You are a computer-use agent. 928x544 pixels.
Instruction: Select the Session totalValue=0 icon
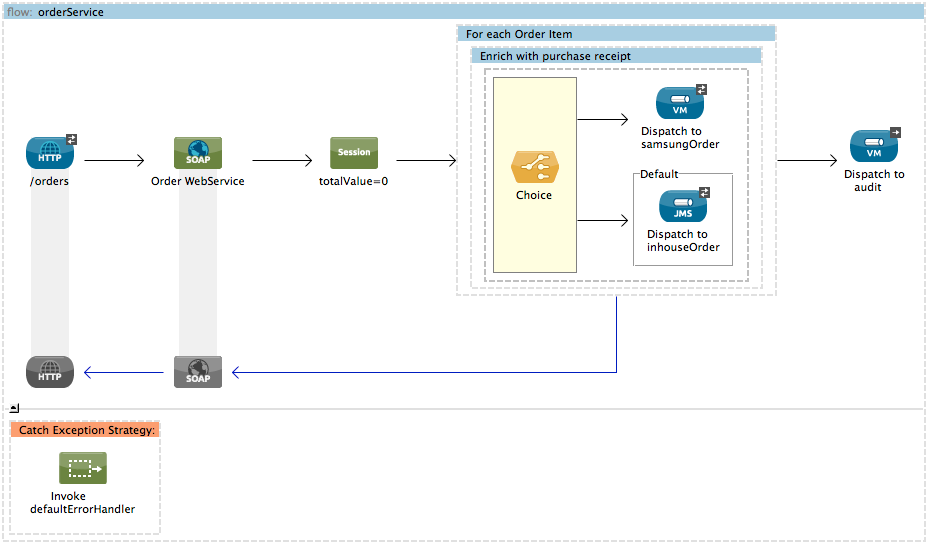354,153
